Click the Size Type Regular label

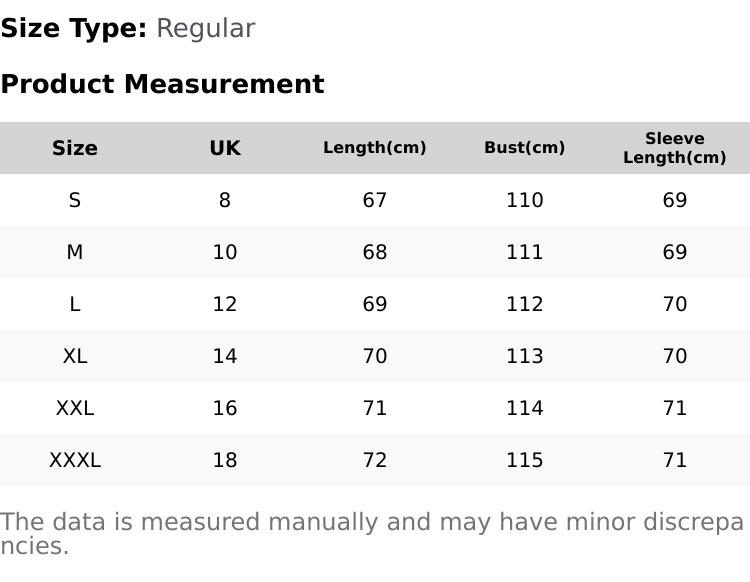pos(128,29)
